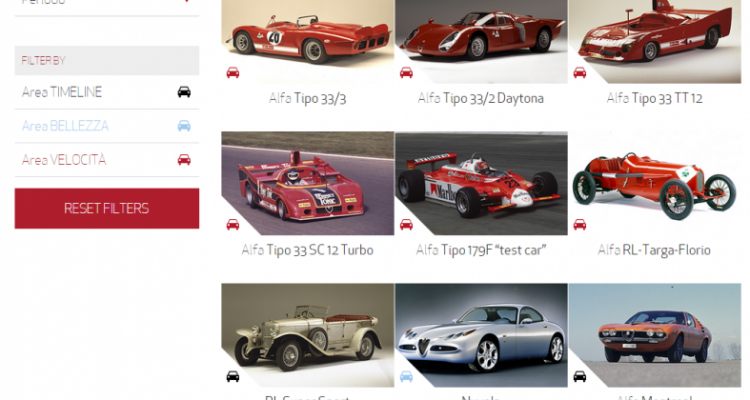Click the red car icon beside Area VELOCITÀ
Image resolution: width=750 pixels, height=400 pixels.
tap(184, 160)
